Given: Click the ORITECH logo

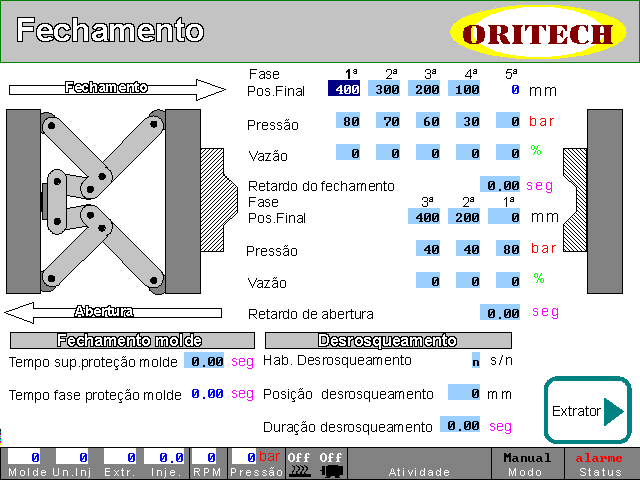Looking at the screenshot, I should [x=544, y=33].
